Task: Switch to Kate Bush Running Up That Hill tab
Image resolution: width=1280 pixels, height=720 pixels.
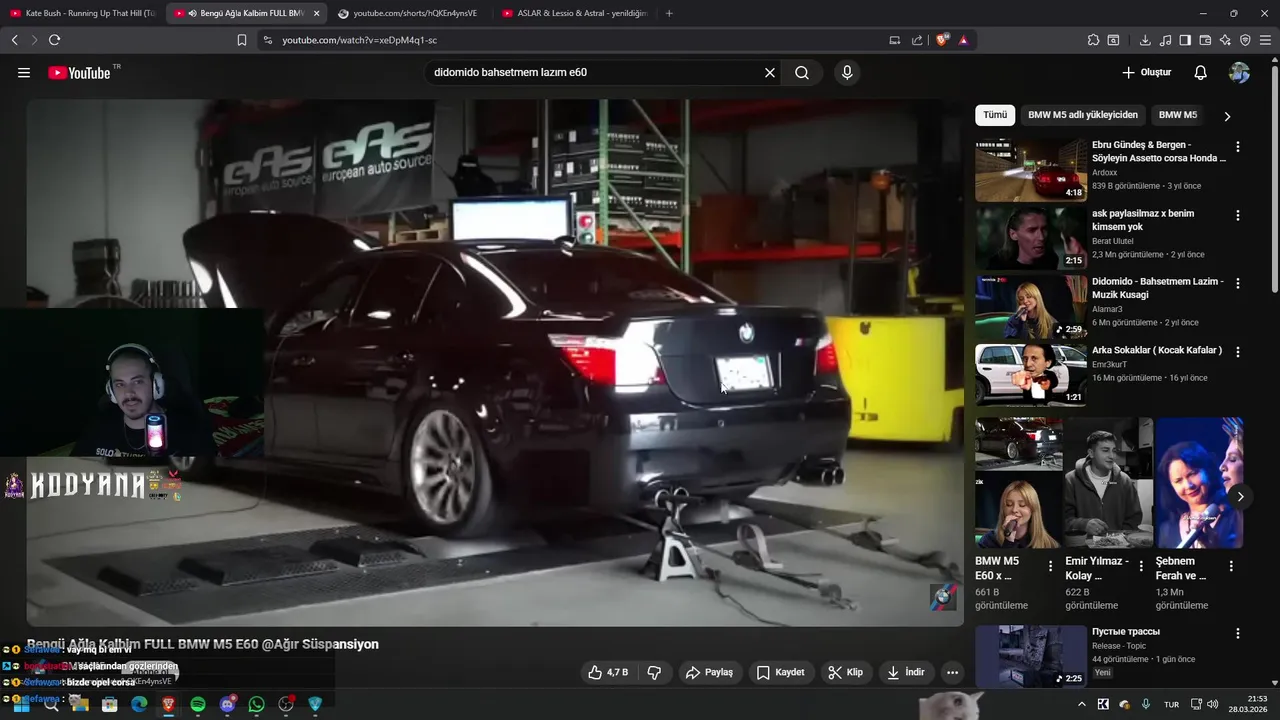Action: point(82,13)
